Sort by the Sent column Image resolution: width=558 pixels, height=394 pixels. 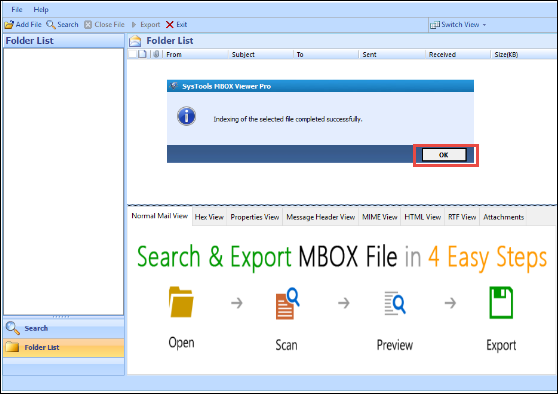(x=392, y=54)
